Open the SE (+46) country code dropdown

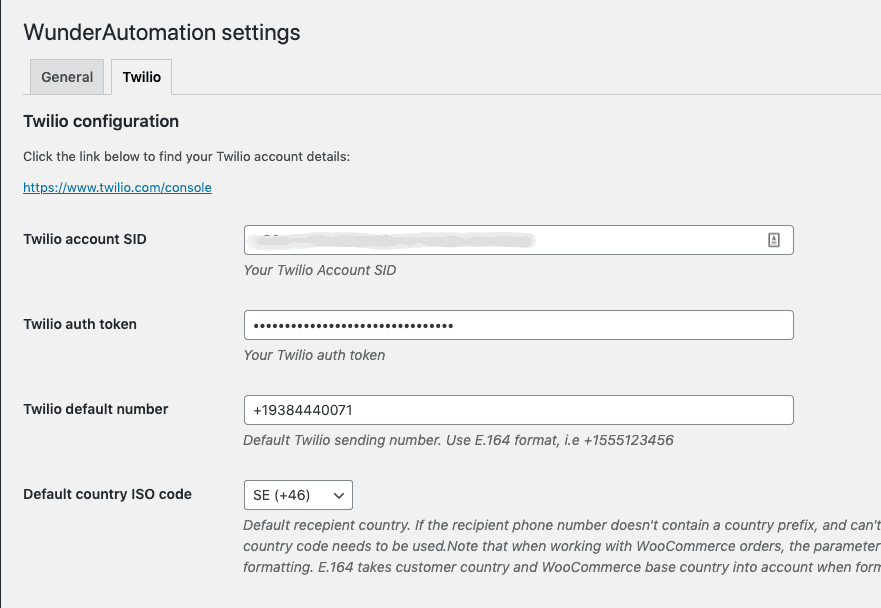297,495
